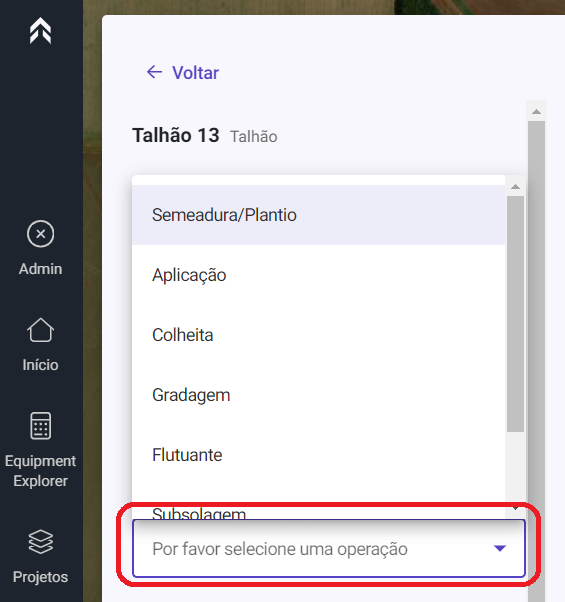Click the panel scroll-up arrow
565x602 pixels.
coord(536,112)
